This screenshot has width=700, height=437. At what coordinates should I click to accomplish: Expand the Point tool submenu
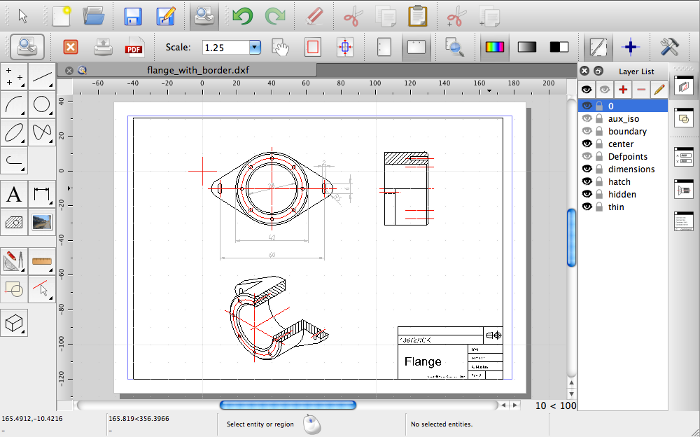[x=15, y=76]
